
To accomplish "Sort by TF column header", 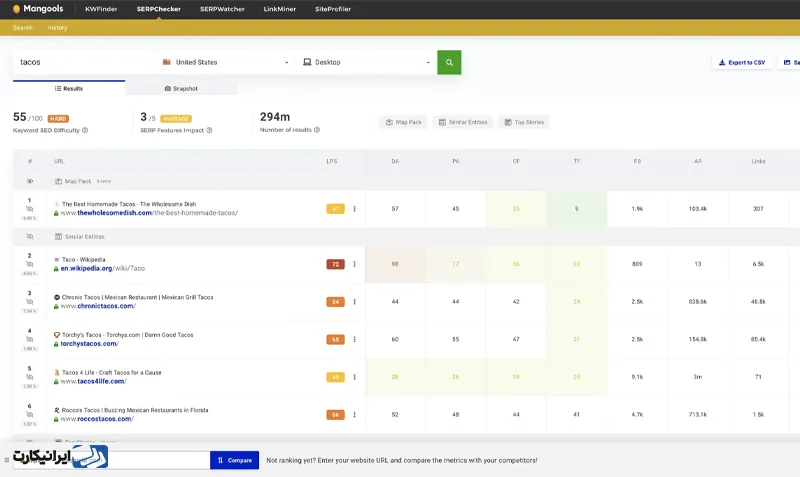I will pyautogui.click(x=577, y=161).
